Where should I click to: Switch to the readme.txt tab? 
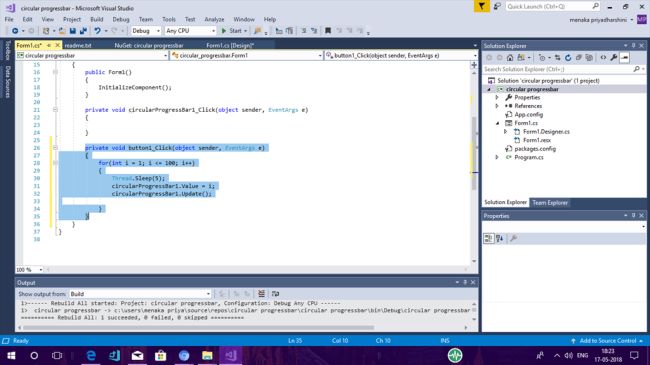tap(78, 45)
